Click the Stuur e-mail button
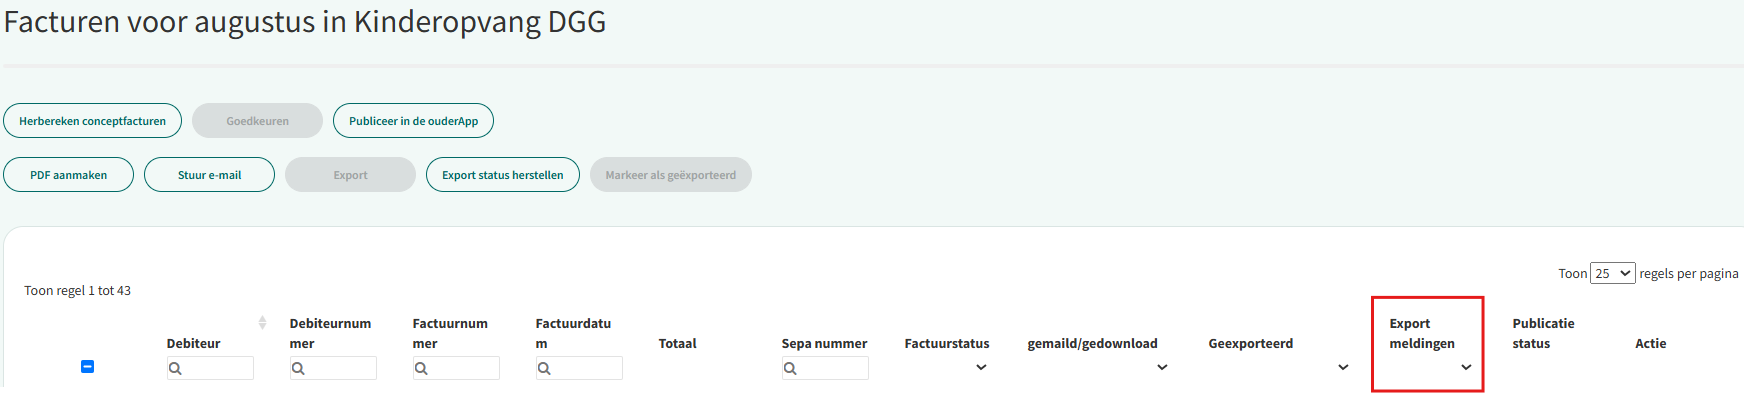Viewport: 1744px width, 393px height. click(x=210, y=175)
